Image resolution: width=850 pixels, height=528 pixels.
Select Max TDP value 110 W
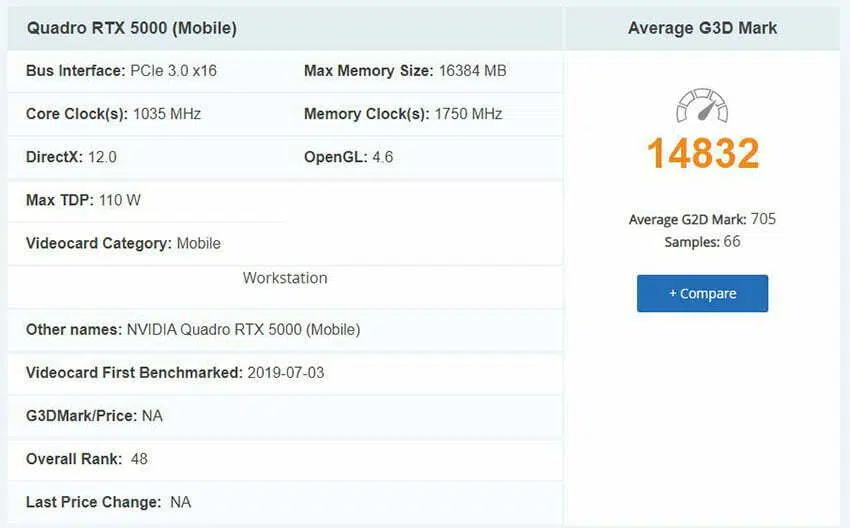tap(120, 201)
